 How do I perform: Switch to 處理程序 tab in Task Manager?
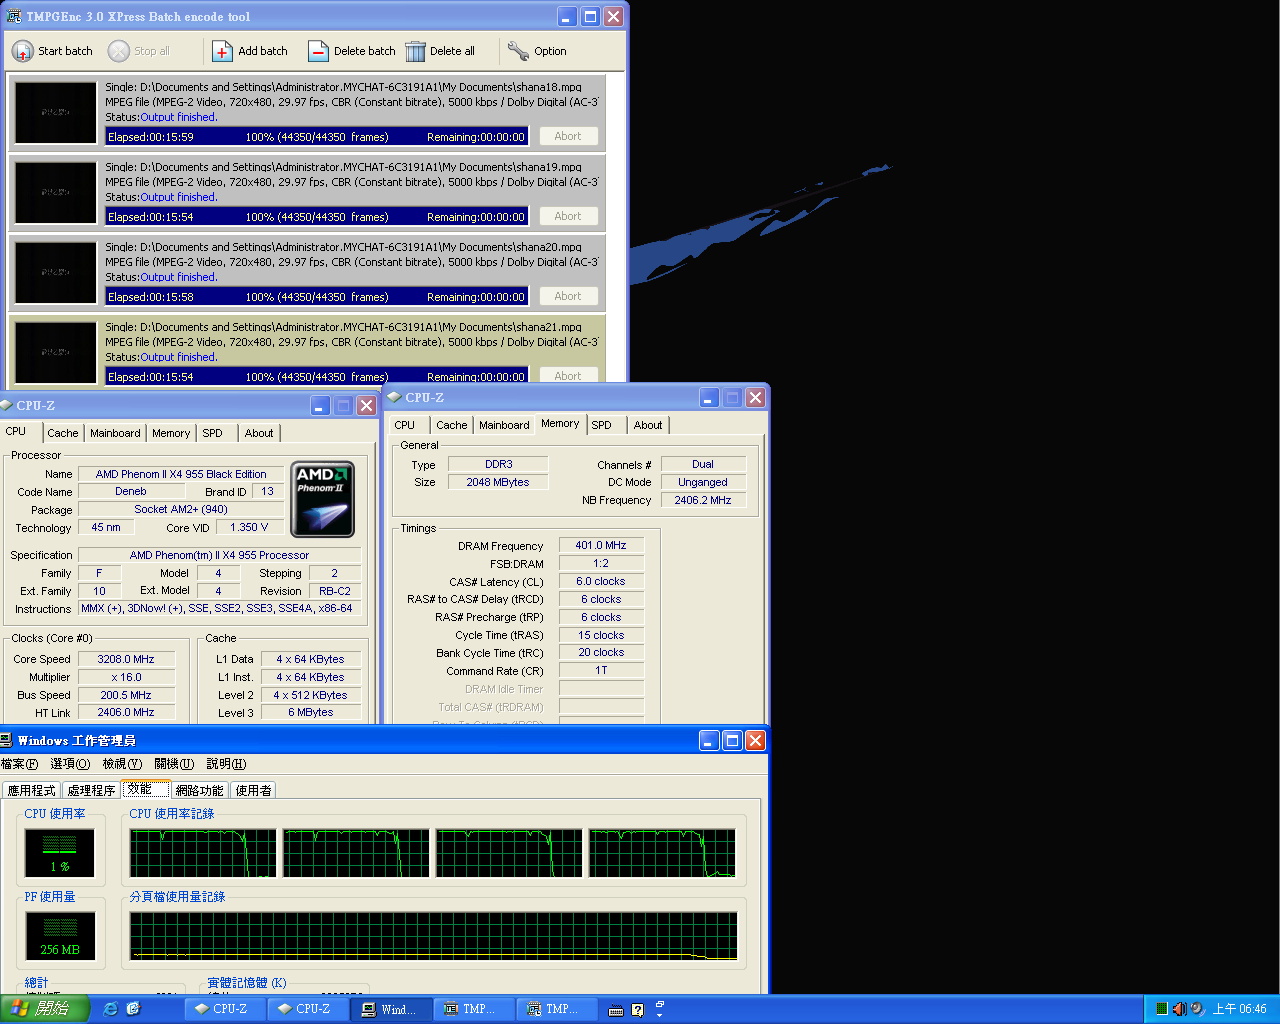coord(91,790)
